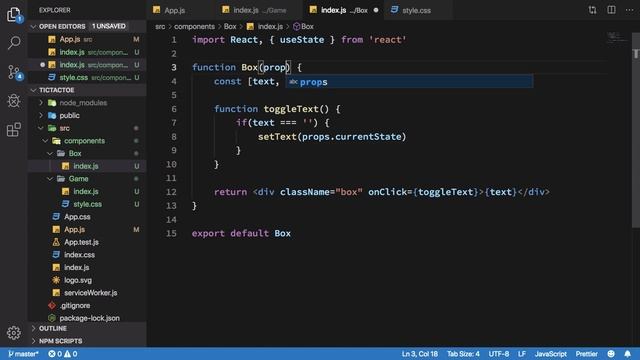The width and height of the screenshot is (640, 360).
Task: Open the Extensions view
Action: click(x=14, y=129)
